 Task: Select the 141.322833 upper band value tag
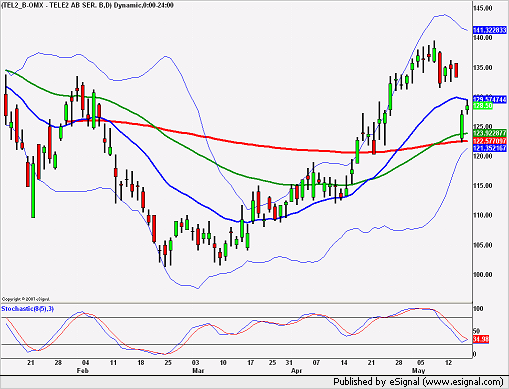490,30
